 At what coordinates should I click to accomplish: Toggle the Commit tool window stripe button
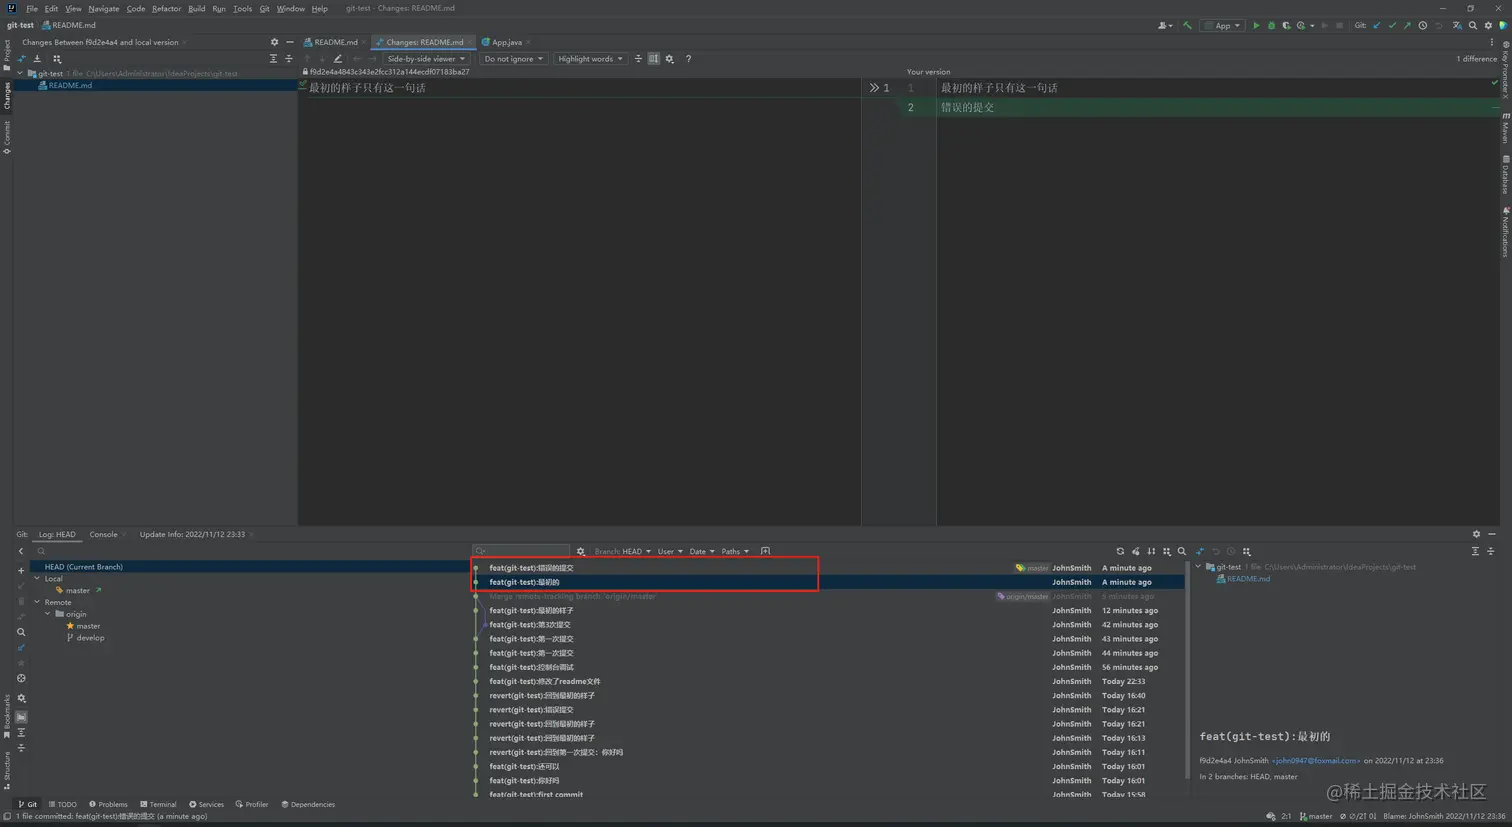click(x=6, y=138)
